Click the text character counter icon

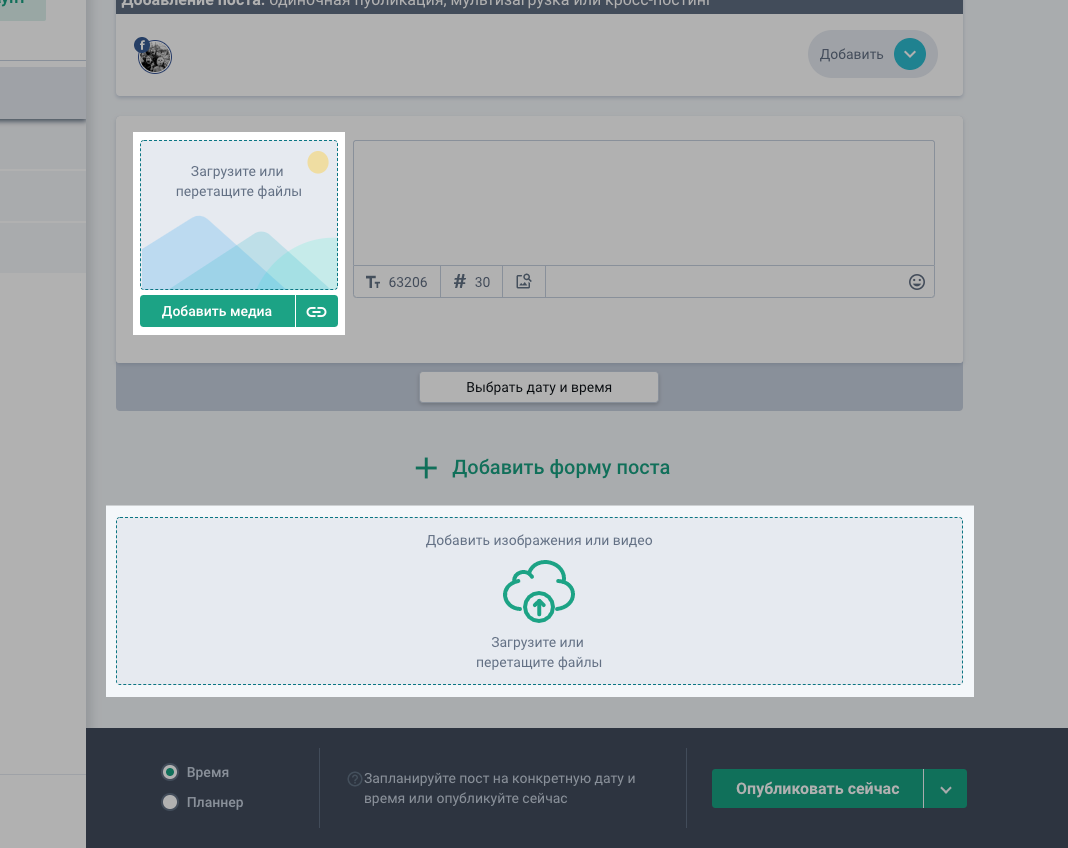pos(374,282)
